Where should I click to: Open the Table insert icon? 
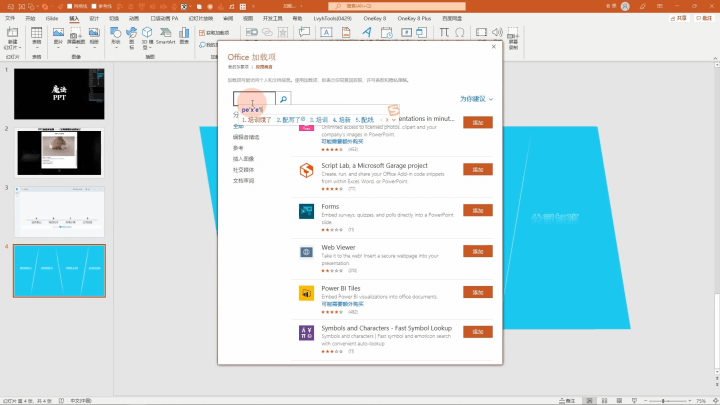click(36, 33)
